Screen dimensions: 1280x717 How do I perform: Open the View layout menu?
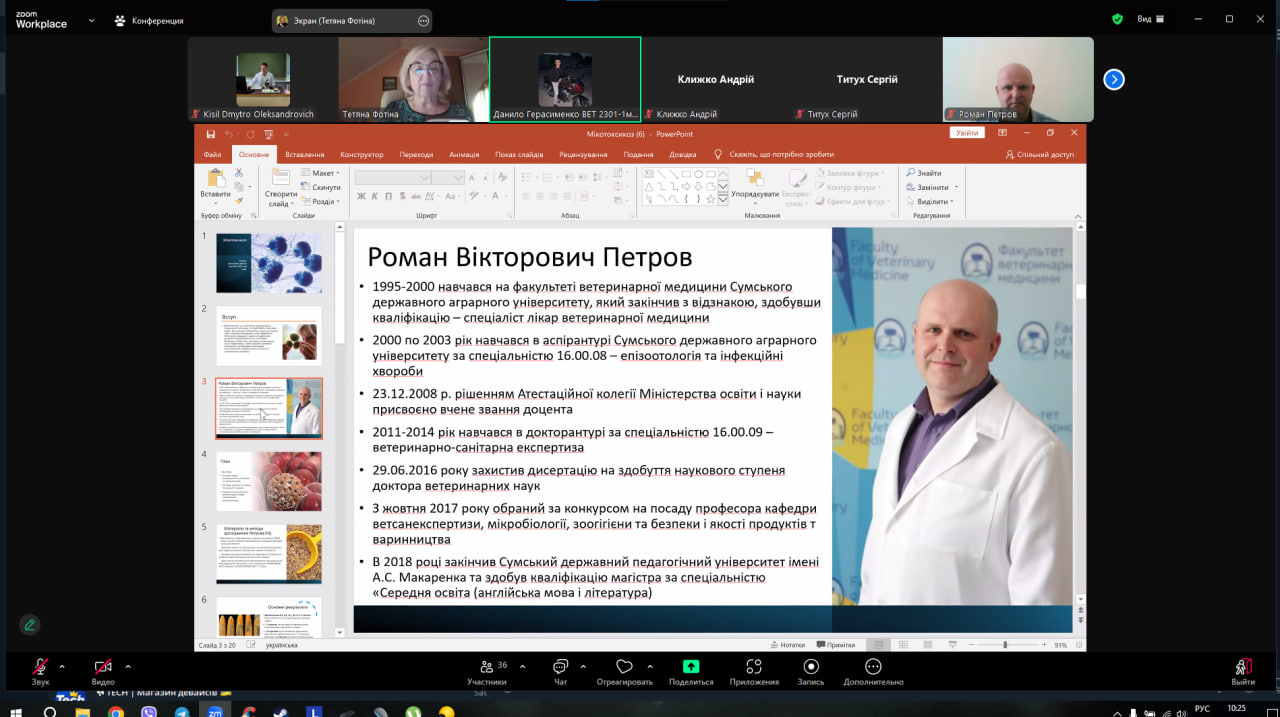1150,19
